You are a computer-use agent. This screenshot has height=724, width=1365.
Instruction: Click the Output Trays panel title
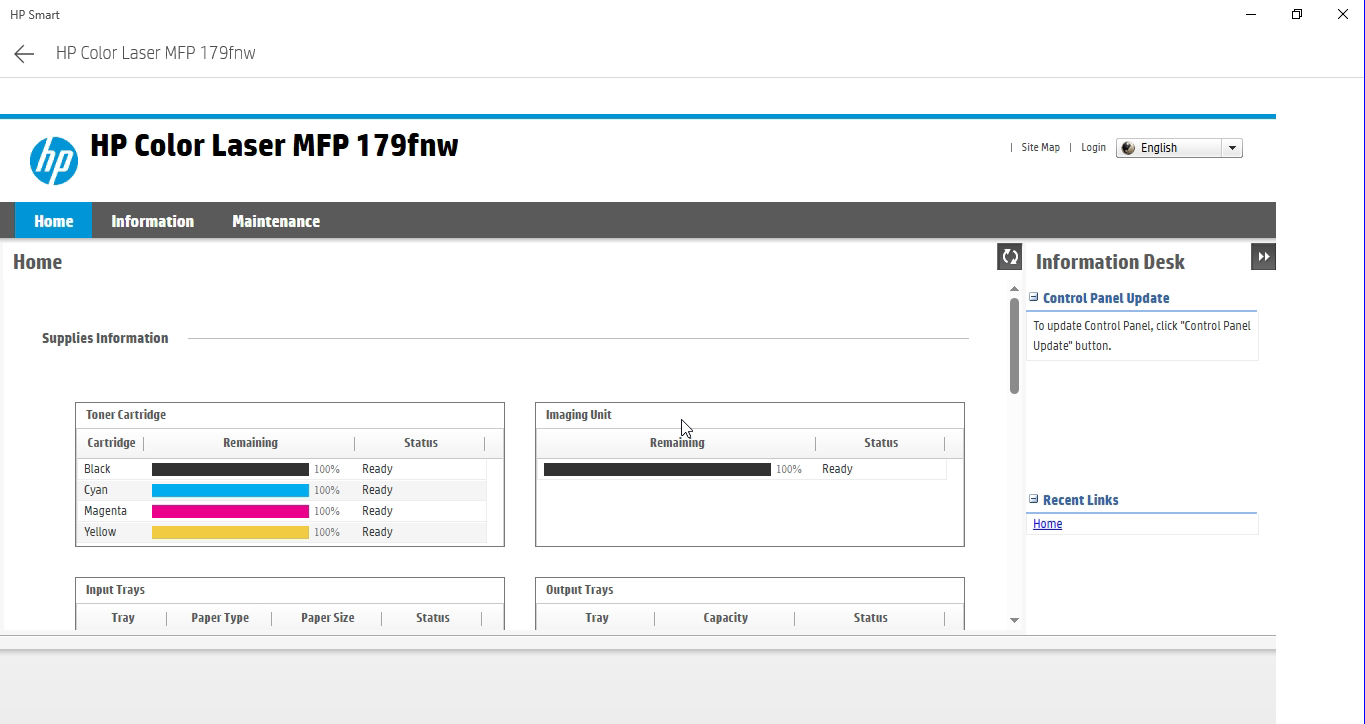[x=579, y=590]
